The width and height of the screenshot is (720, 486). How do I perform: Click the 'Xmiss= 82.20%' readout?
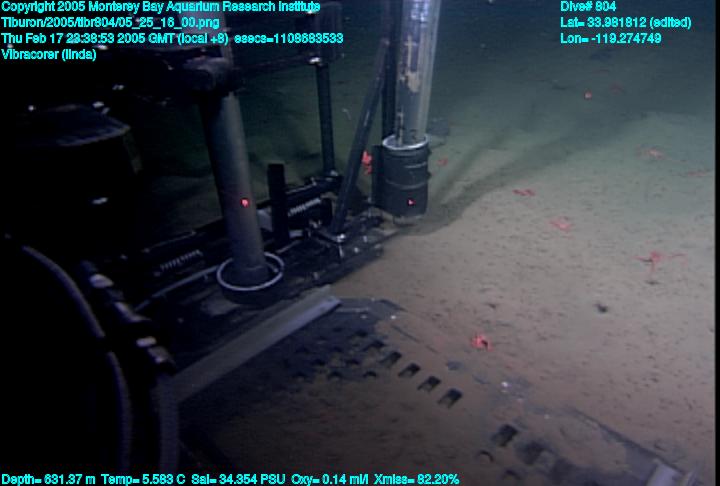click(x=416, y=480)
